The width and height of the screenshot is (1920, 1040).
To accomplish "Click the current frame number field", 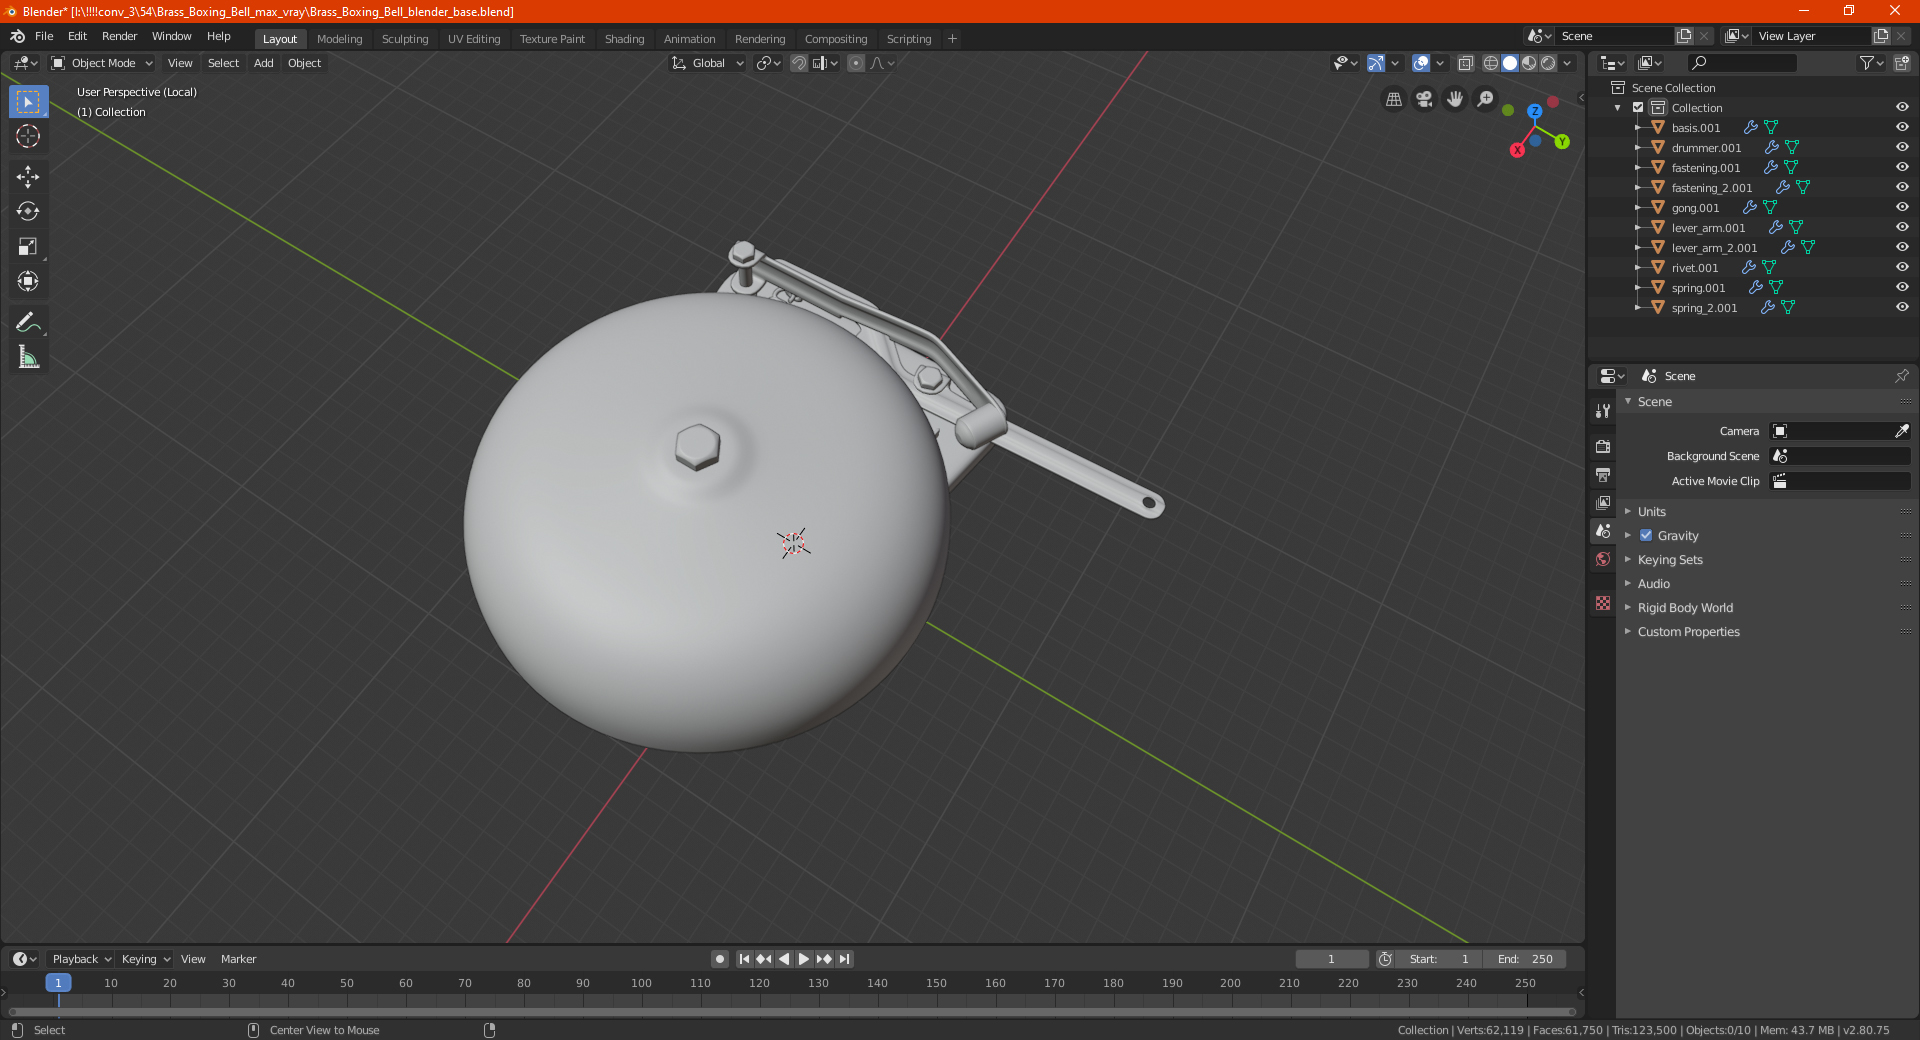I will [1331, 959].
